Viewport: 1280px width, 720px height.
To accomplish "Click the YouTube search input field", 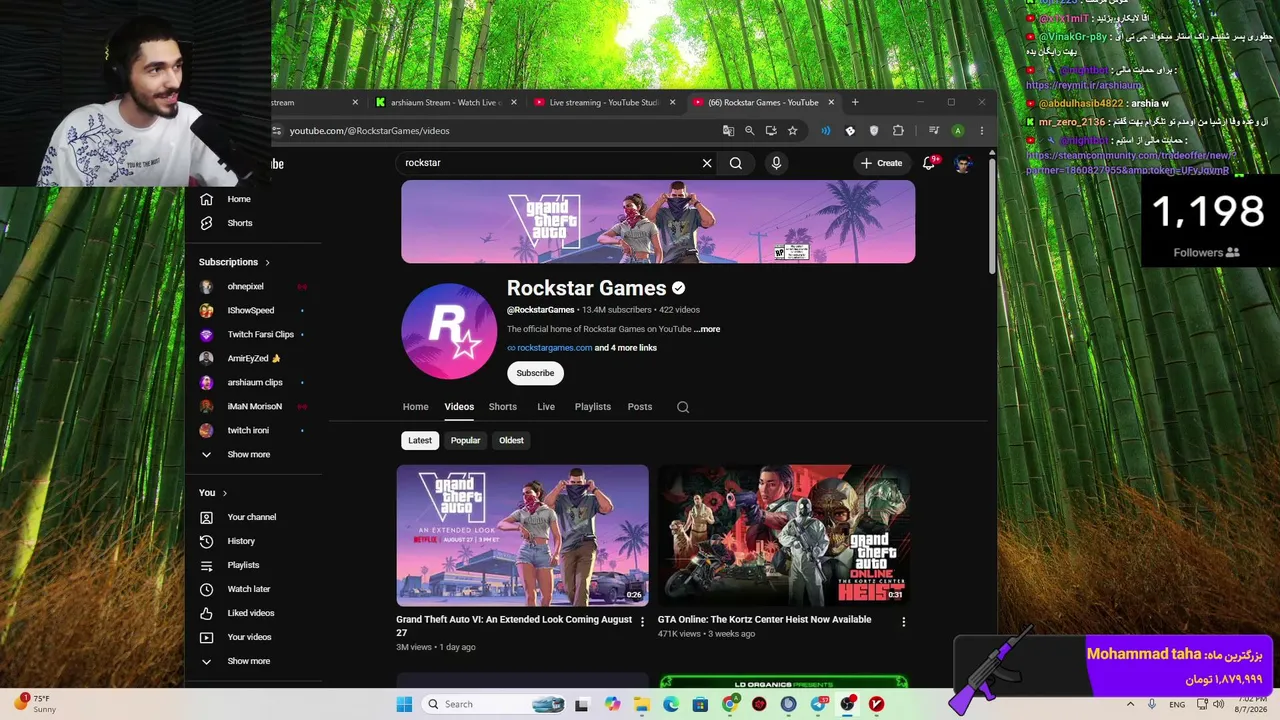I will tap(548, 163).
